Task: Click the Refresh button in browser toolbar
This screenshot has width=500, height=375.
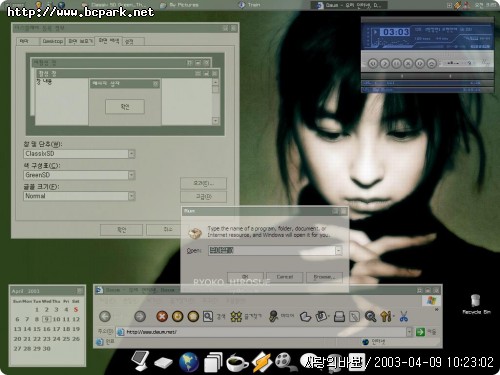Action: (x=178, y=316)
